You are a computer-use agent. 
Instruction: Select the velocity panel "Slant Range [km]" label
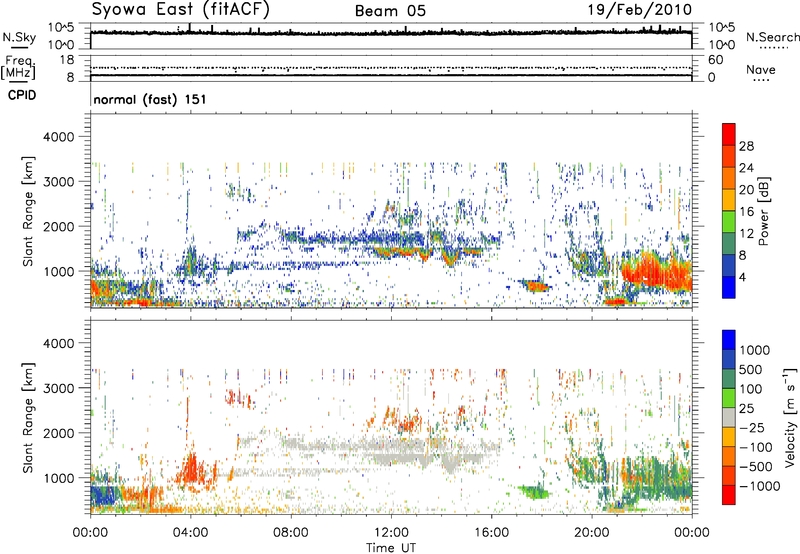click(x=29, y=418)
